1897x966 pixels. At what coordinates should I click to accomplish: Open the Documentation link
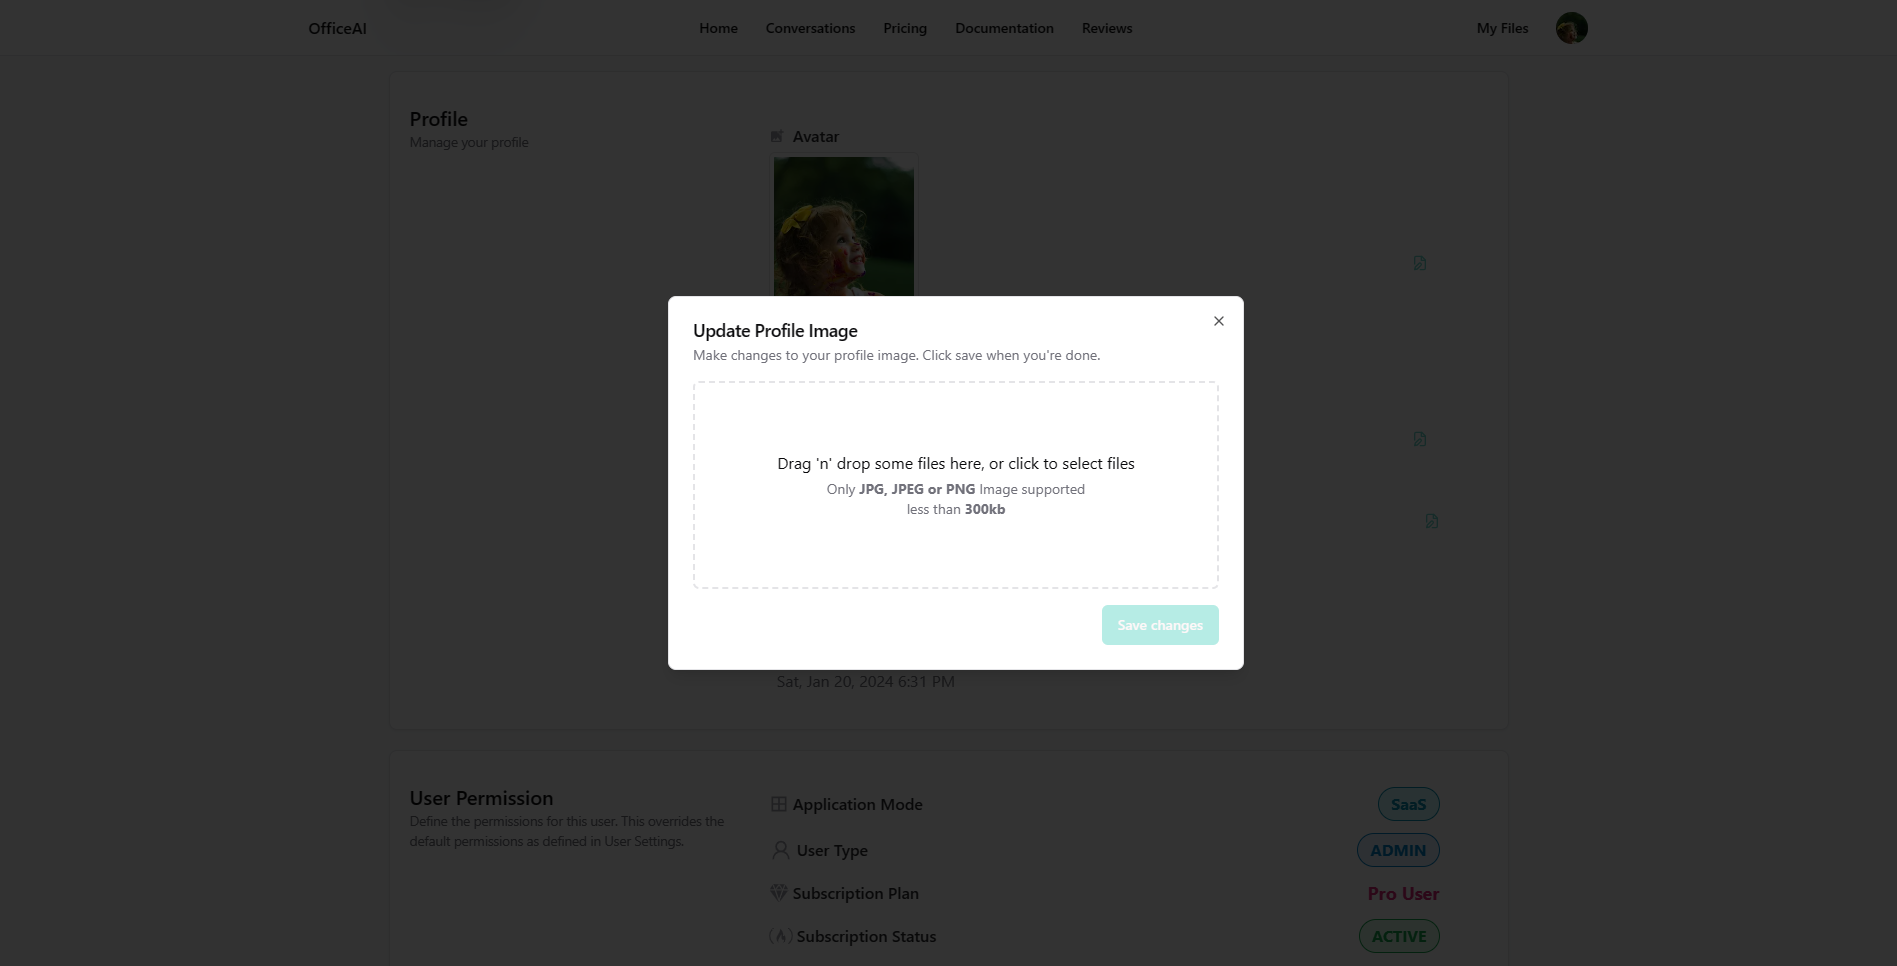1004,28
